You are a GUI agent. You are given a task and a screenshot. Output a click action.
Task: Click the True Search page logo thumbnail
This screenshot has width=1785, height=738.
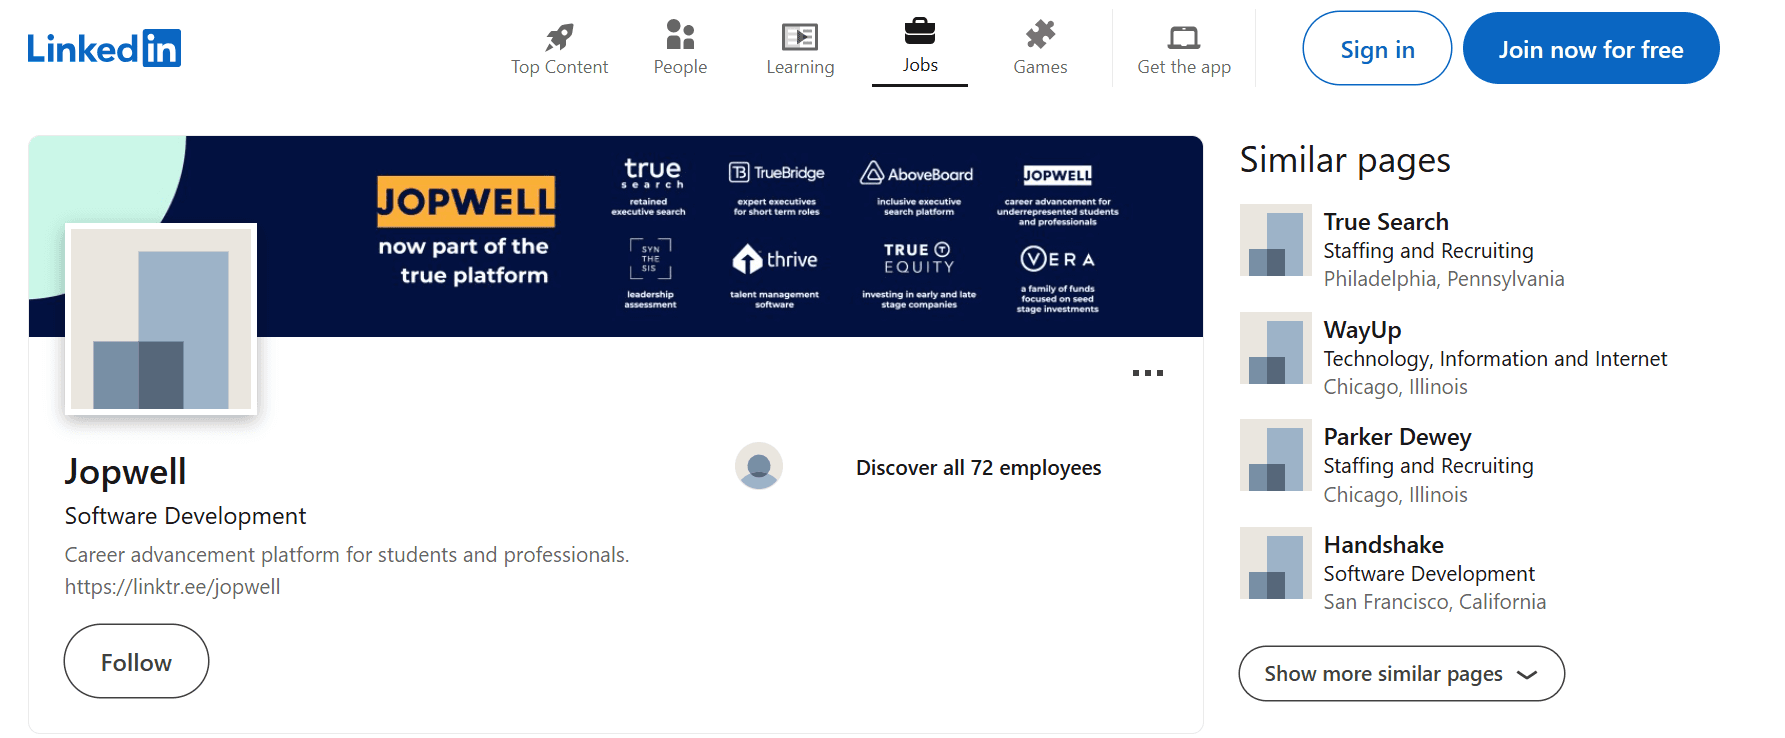[1276, 240]
